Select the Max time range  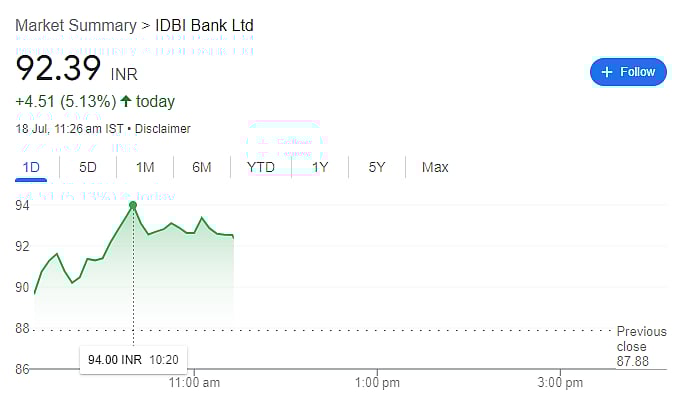click(x=435, y=167)
